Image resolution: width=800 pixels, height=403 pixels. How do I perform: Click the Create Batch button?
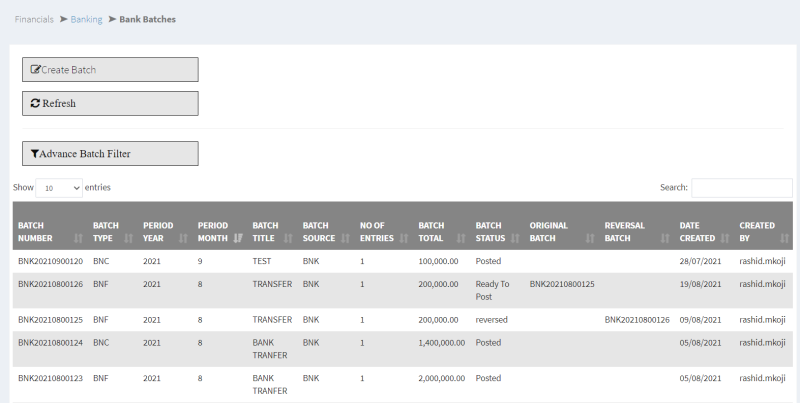point(110,69)
